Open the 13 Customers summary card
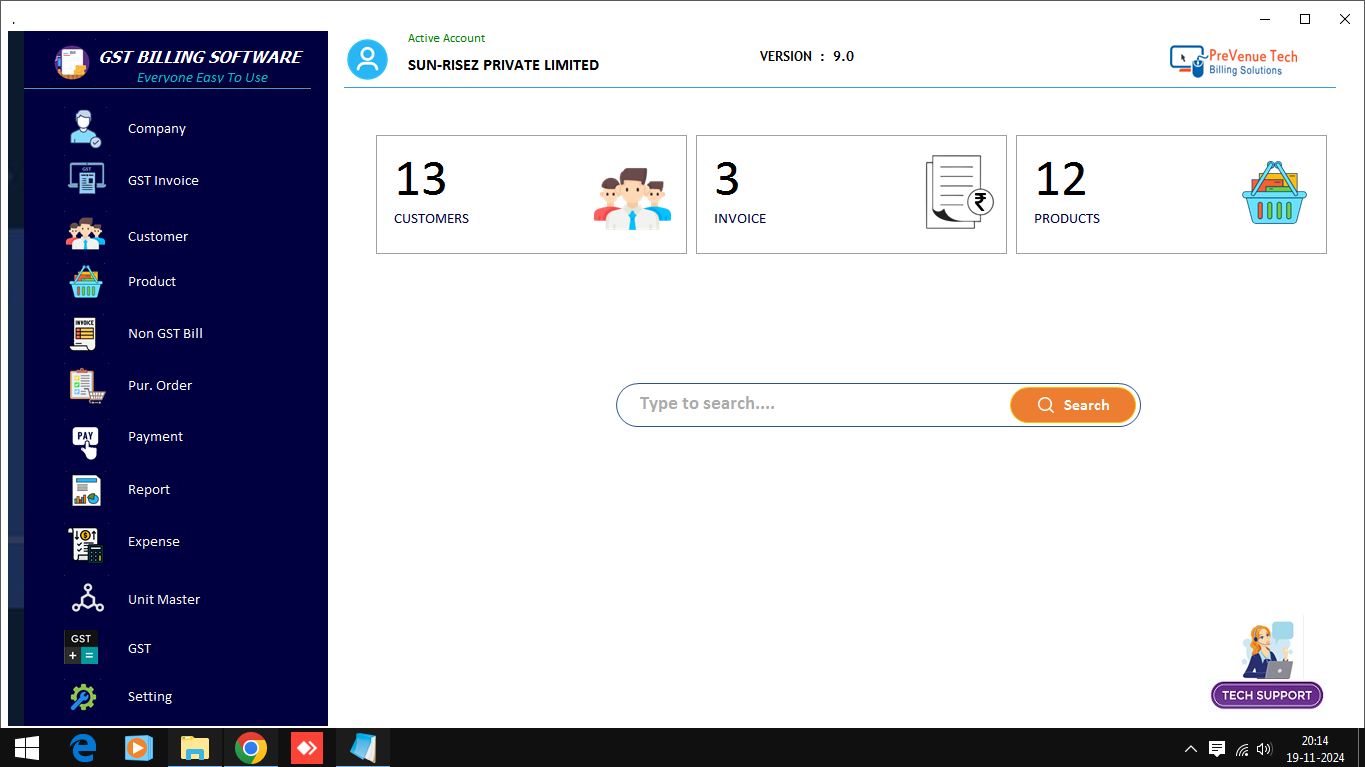This screenshot has width=1365, height=767. (531, 194)
